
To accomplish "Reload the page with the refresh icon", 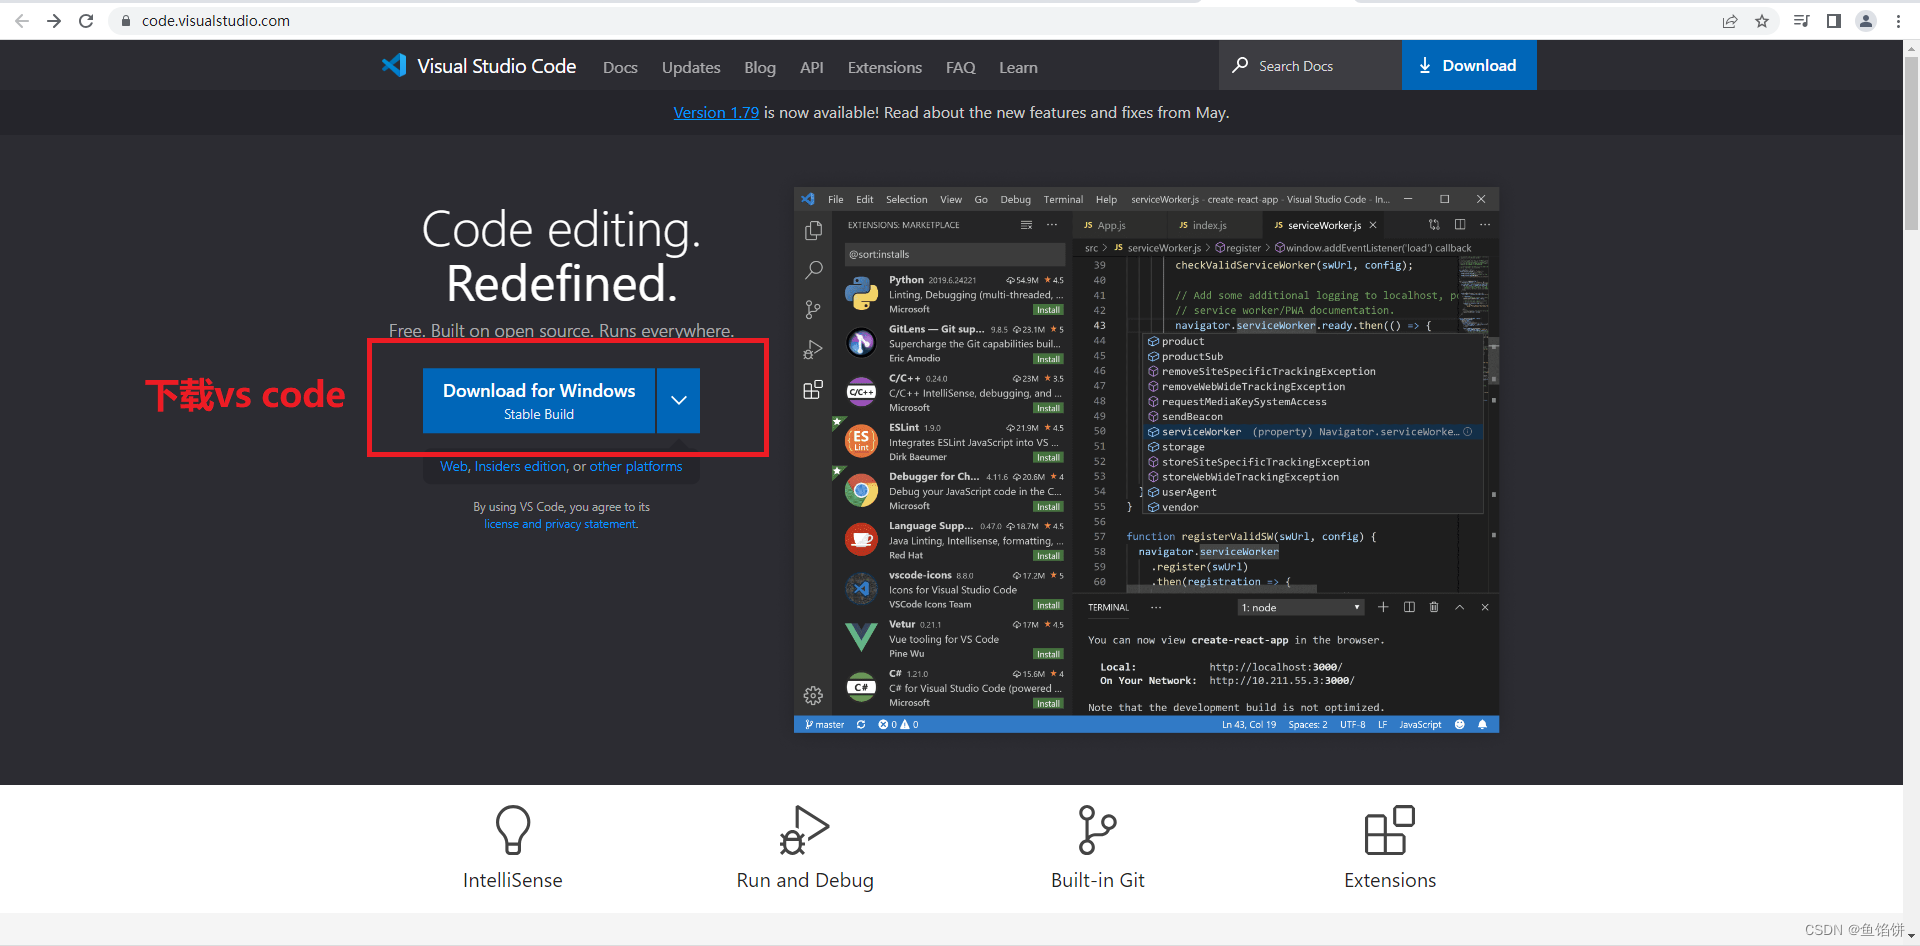I will tap(86, 21).
